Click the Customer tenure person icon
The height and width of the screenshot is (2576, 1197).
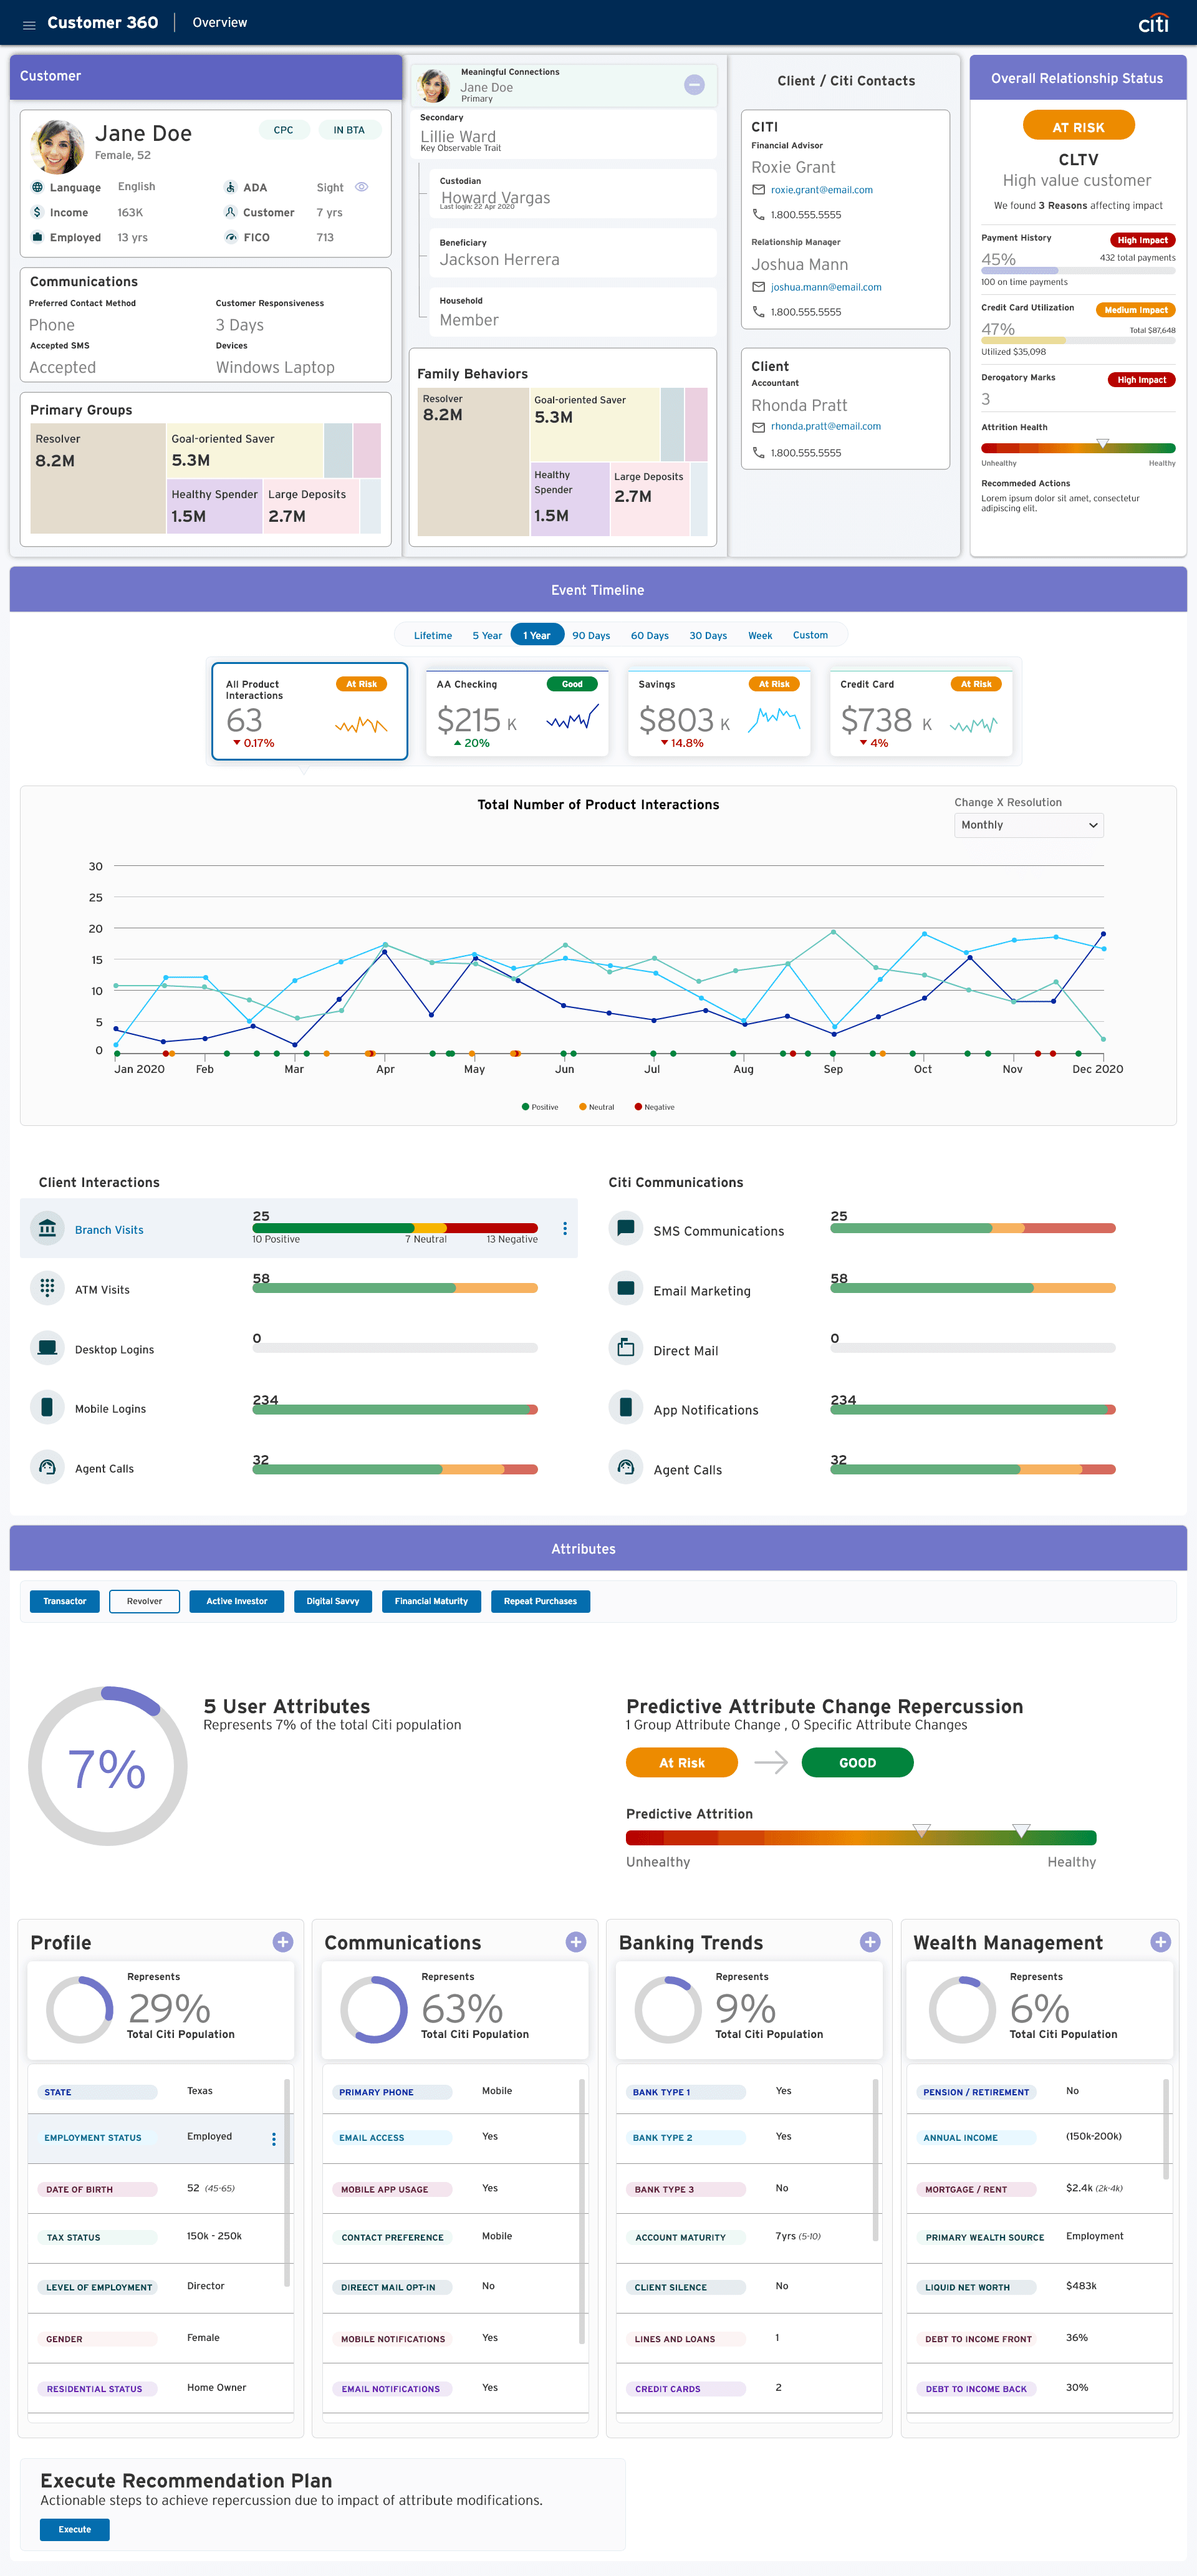tap(230, 212)
